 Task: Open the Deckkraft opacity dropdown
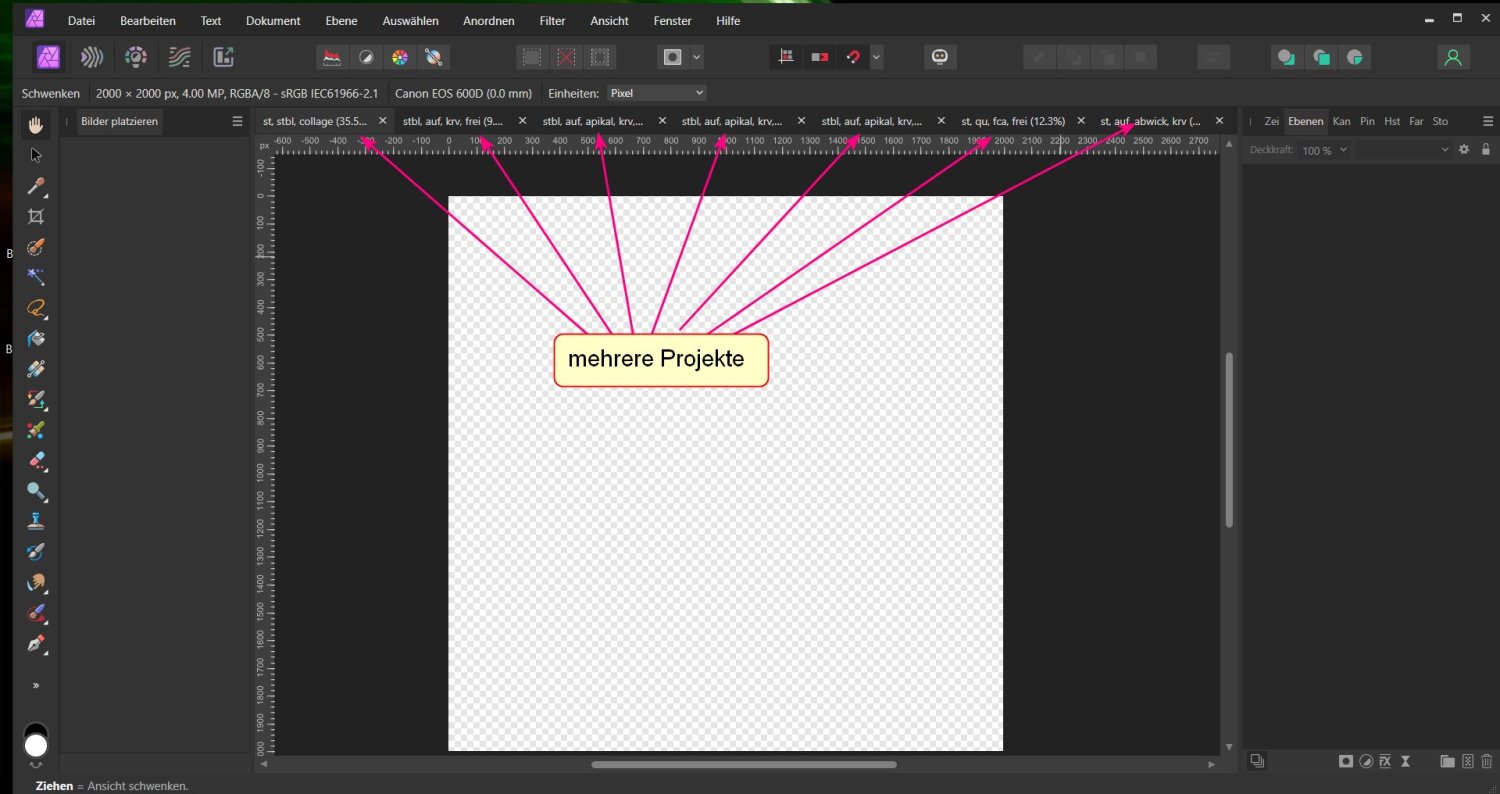click(1324, 150)
